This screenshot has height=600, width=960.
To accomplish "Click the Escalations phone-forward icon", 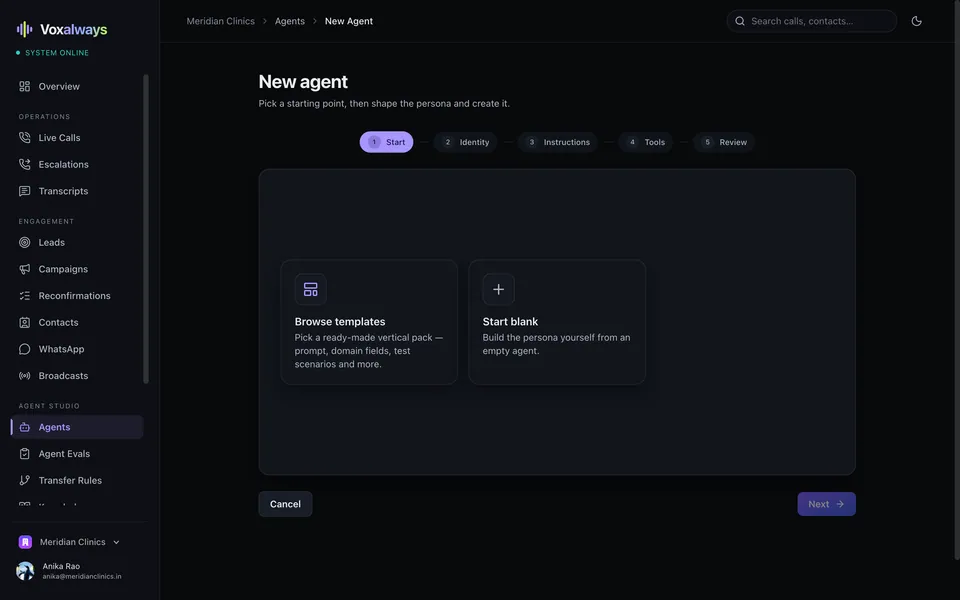I will point(24,164).
